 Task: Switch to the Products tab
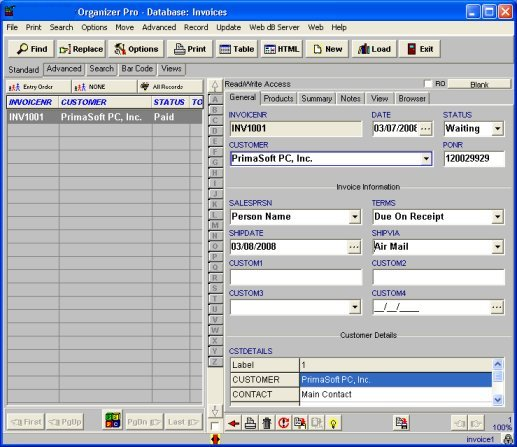click(x=278, y=98)
